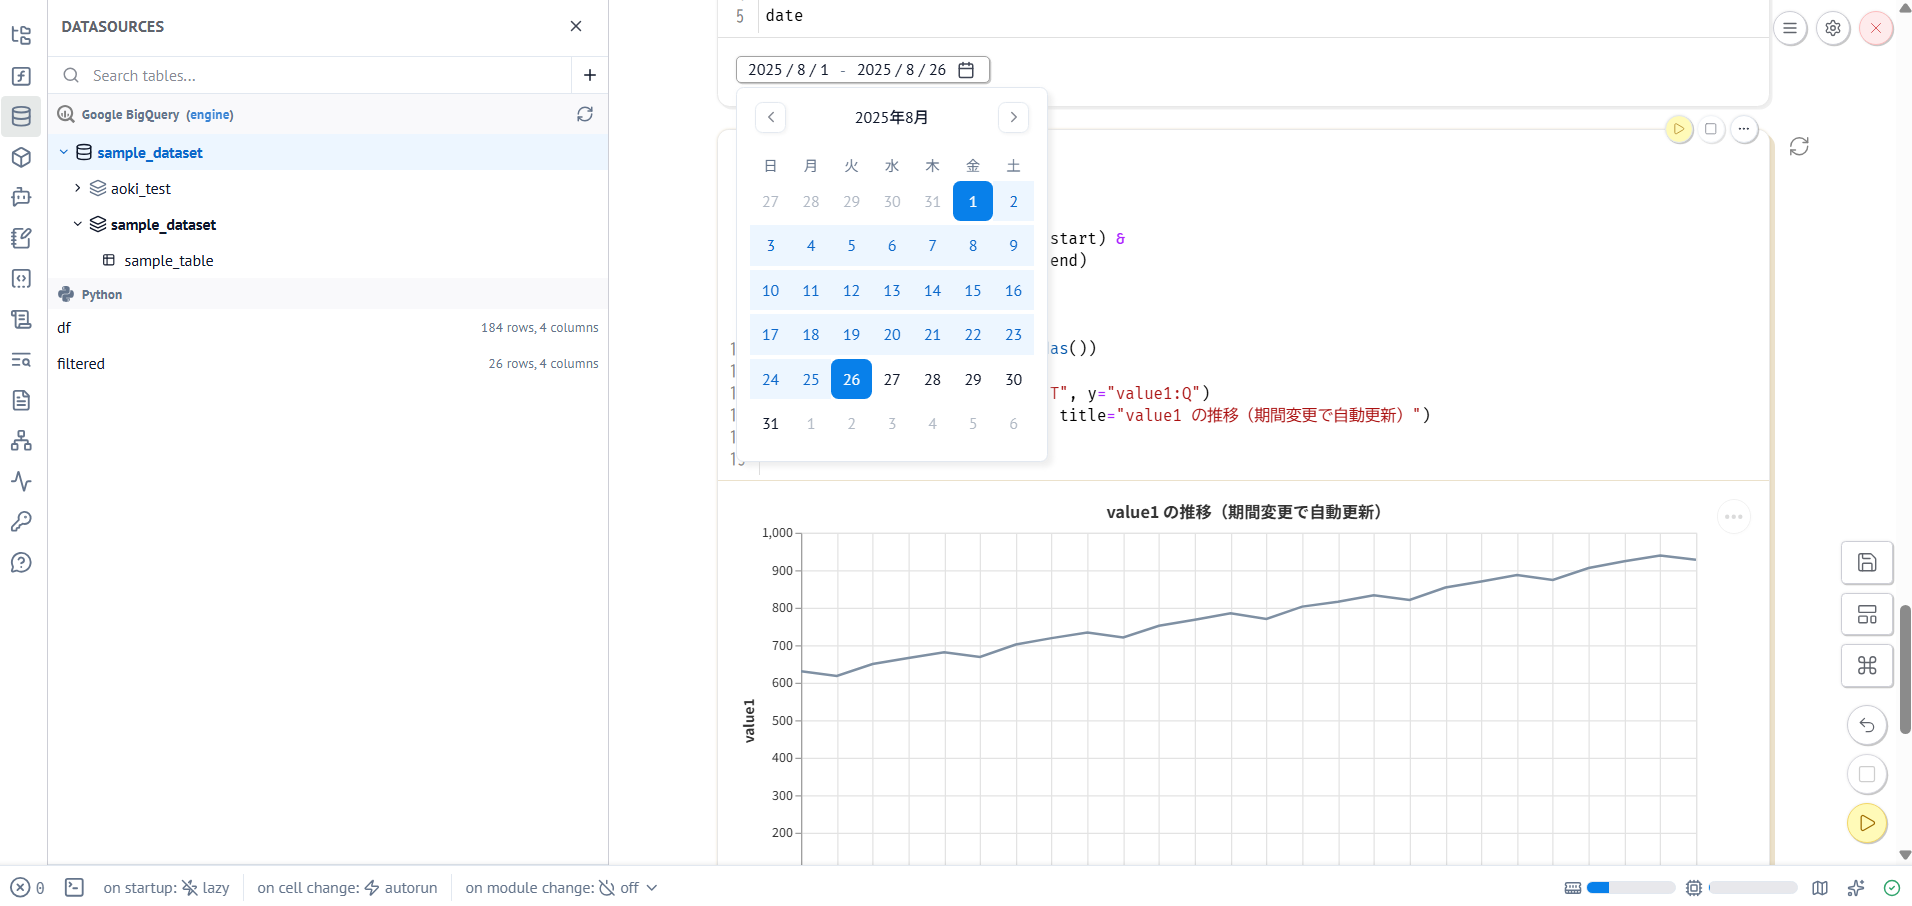Go to the previous month in calendar
Viewport: 1912px width, 906px height.
coord(770,118)
